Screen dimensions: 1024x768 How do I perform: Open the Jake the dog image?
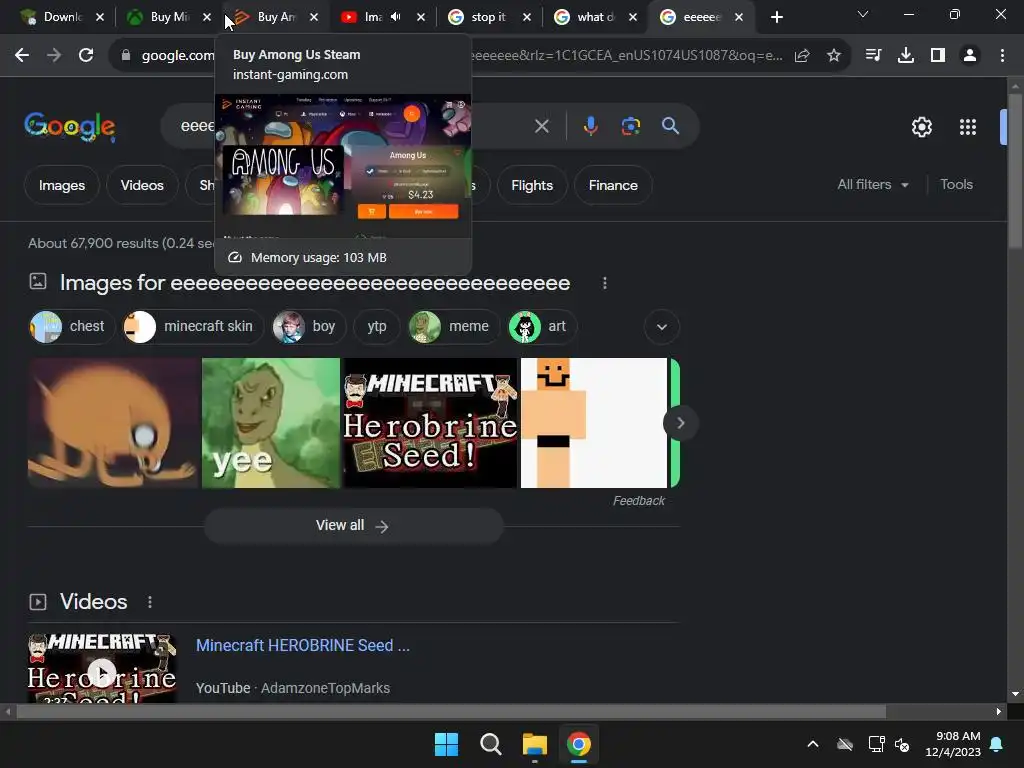click(x=112, y=423)
